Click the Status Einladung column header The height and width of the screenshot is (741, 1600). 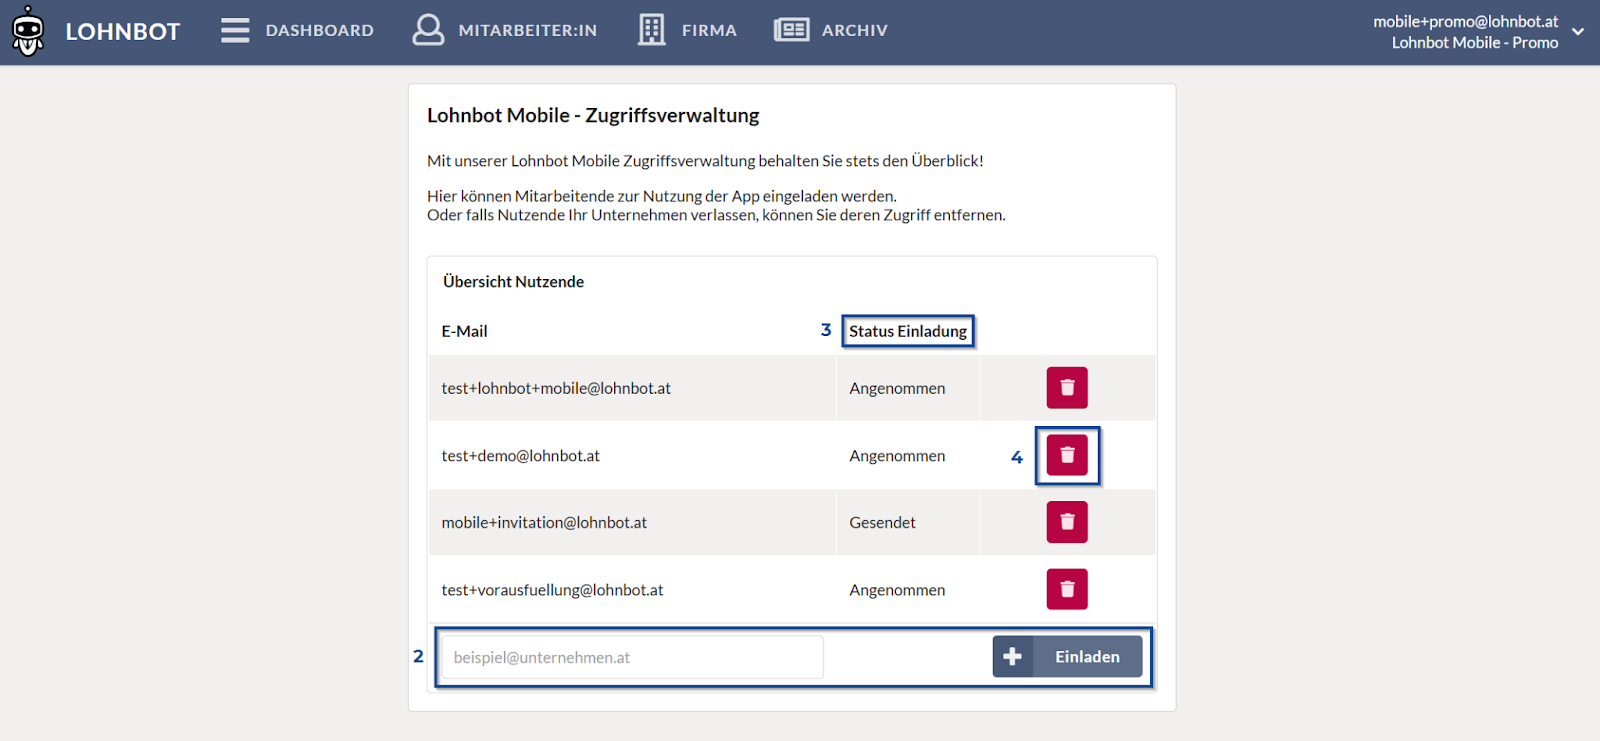click(x=908, y=331)
